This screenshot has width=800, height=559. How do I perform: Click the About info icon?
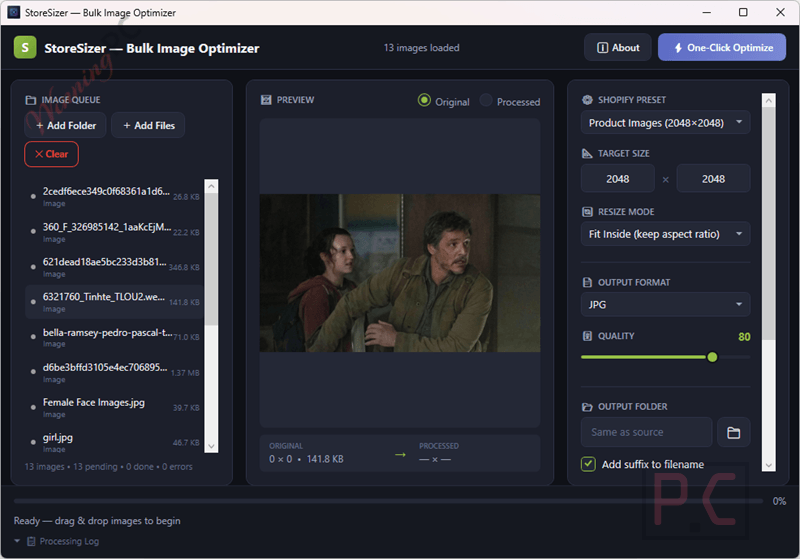[x=603, y=47]
